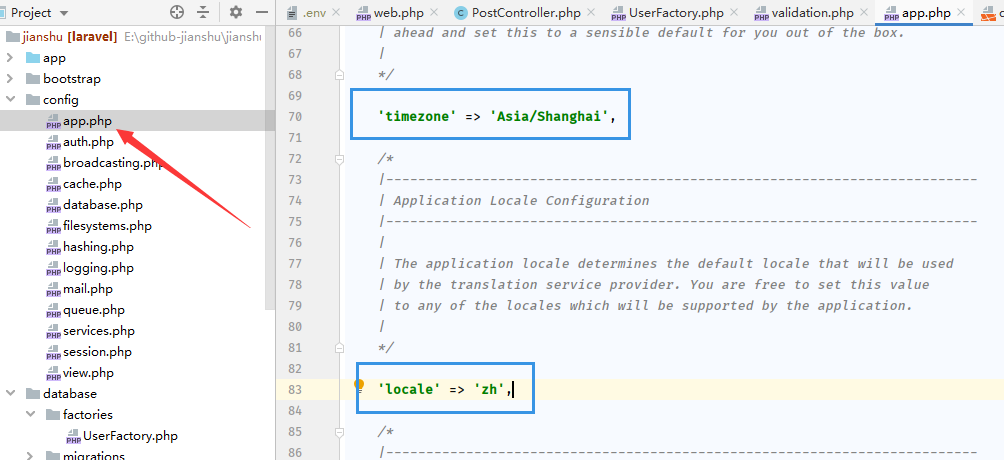
Task: Click the 'locale' key text
Action: [409, 389]
